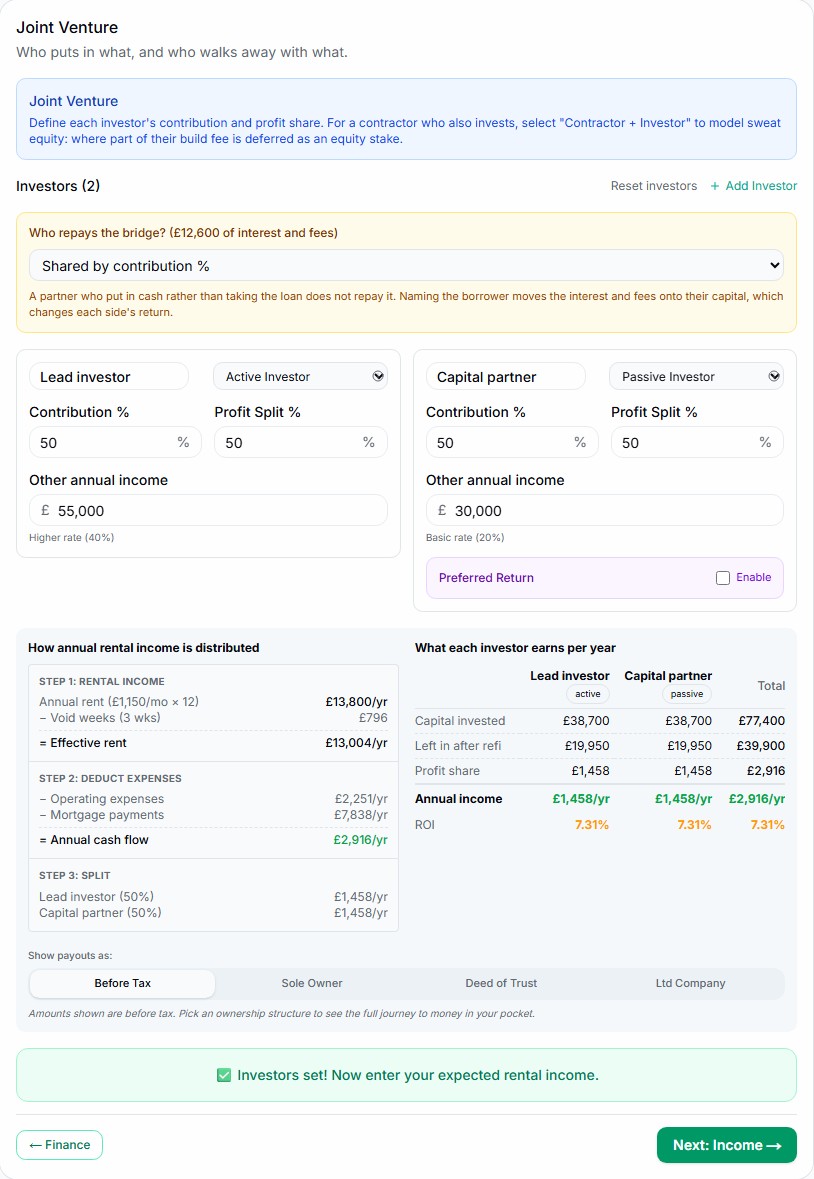Click the £2,251/yr operating expenses value
This screenshot has height=1179, width=814.
(361, 799)
